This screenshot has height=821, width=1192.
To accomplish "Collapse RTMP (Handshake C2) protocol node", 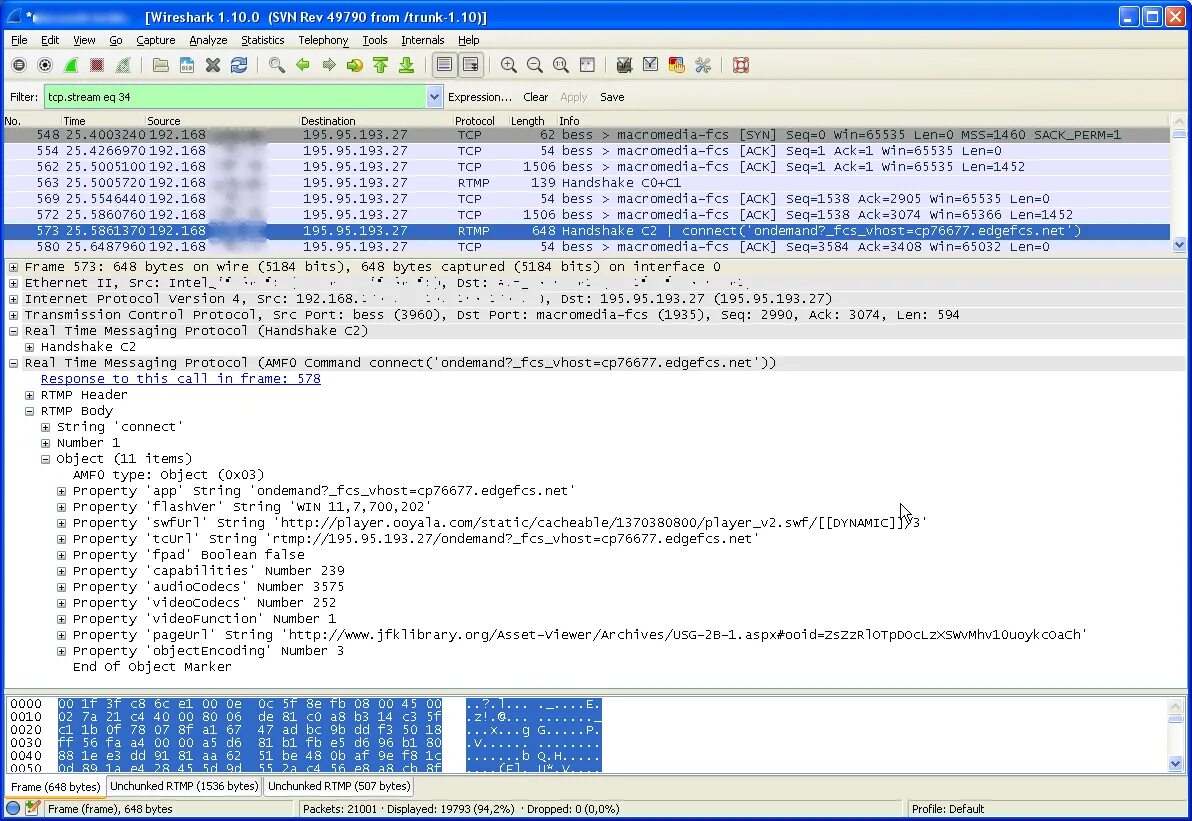I will pyautogui.click(x=13, y=331).
